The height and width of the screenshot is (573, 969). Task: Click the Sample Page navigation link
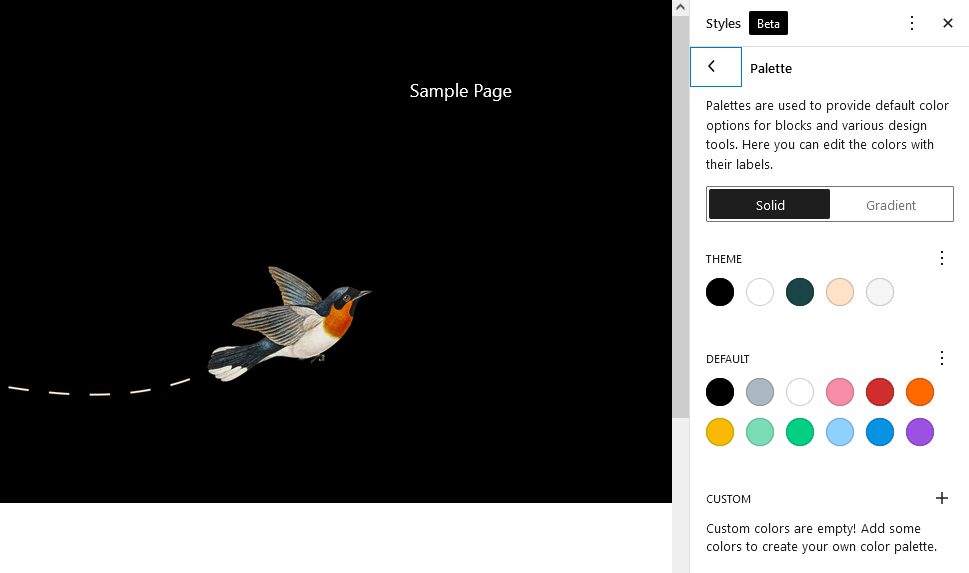tap(460, 91)
